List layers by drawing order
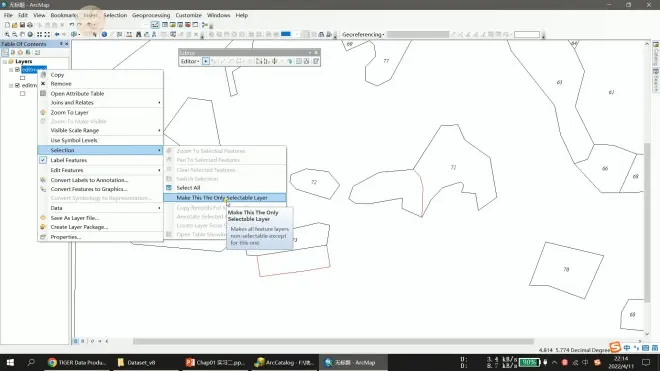Image resolution: width=660 pixels, height=371 pixels. pyautogui.click(x=5, y=53)
